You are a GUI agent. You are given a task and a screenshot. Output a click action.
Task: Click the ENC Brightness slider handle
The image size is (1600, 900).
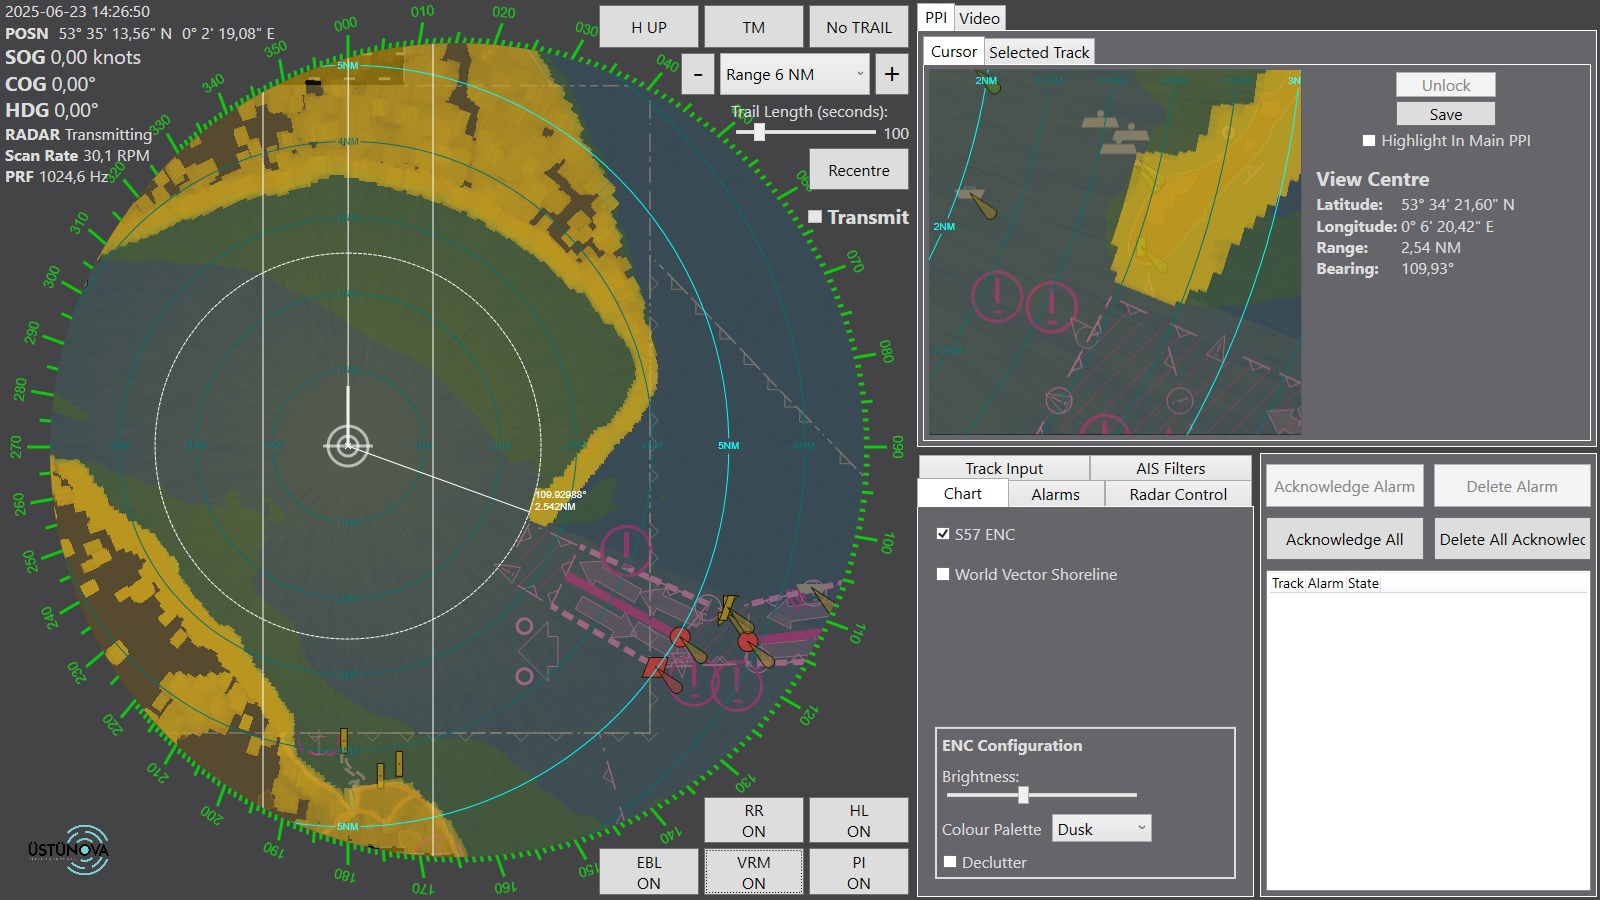click(x=1023, y=795)
